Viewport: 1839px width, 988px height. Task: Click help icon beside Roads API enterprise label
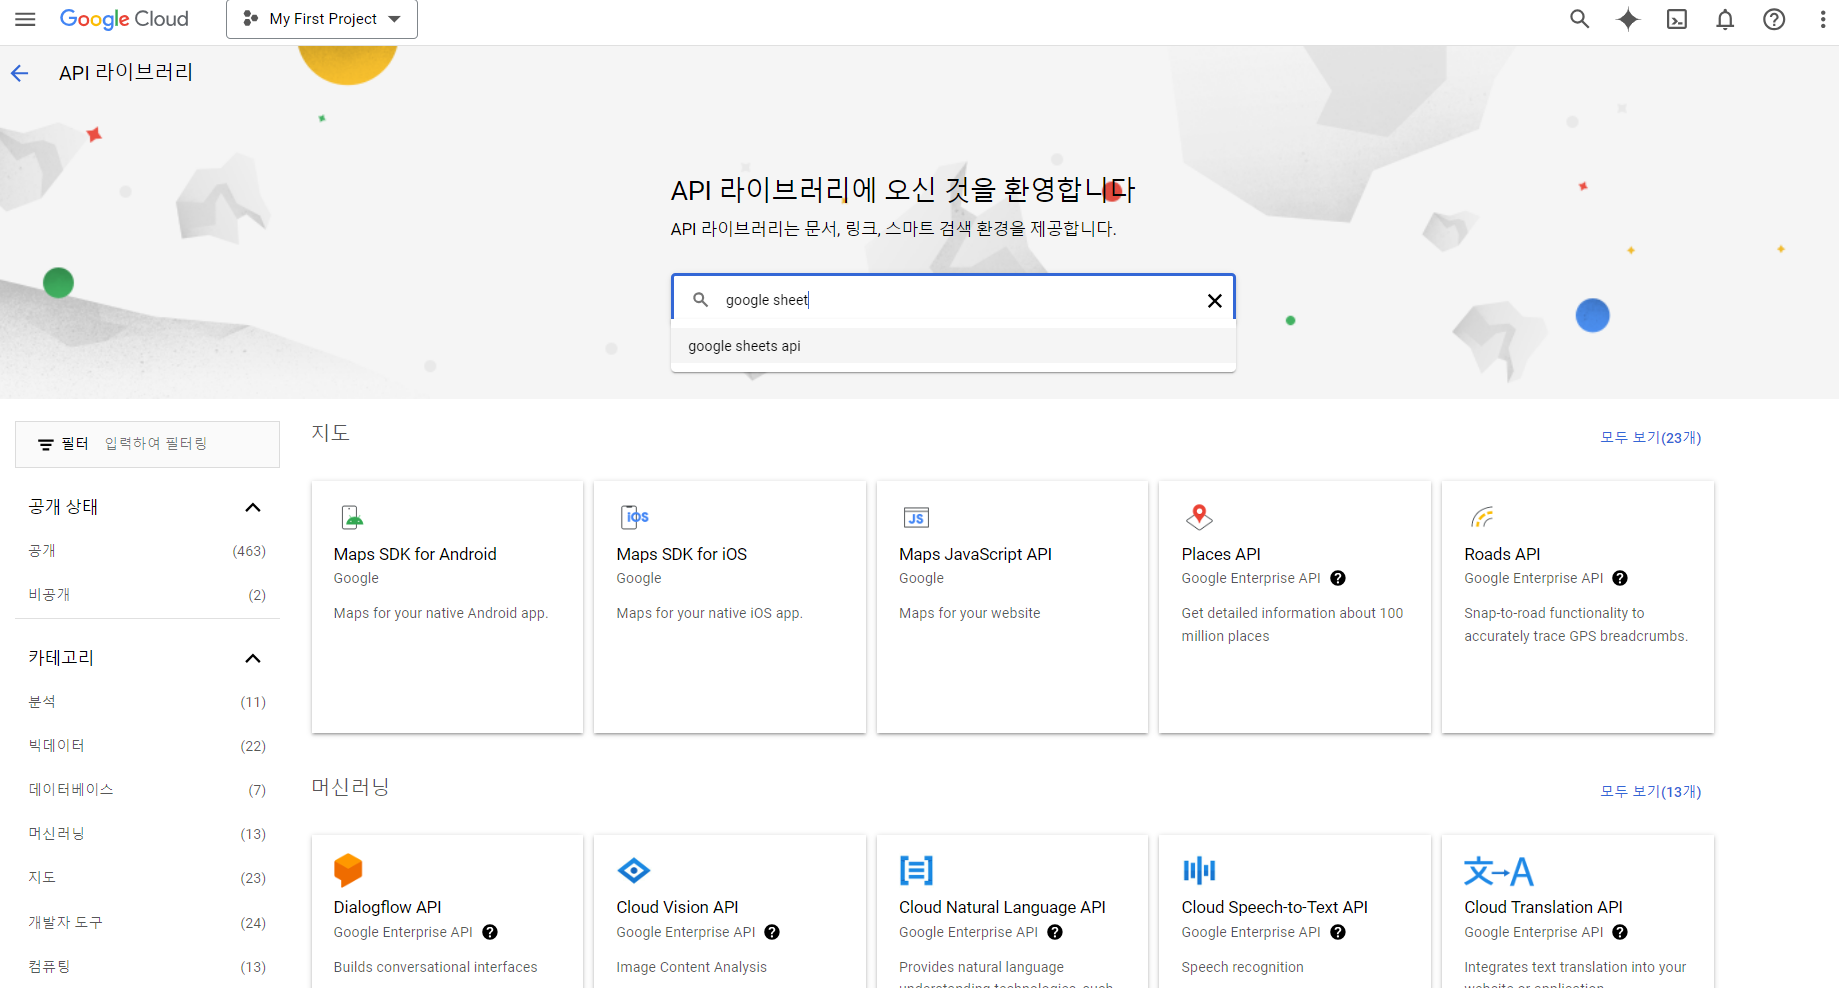pyautogui.click(x=1620, y=578)
